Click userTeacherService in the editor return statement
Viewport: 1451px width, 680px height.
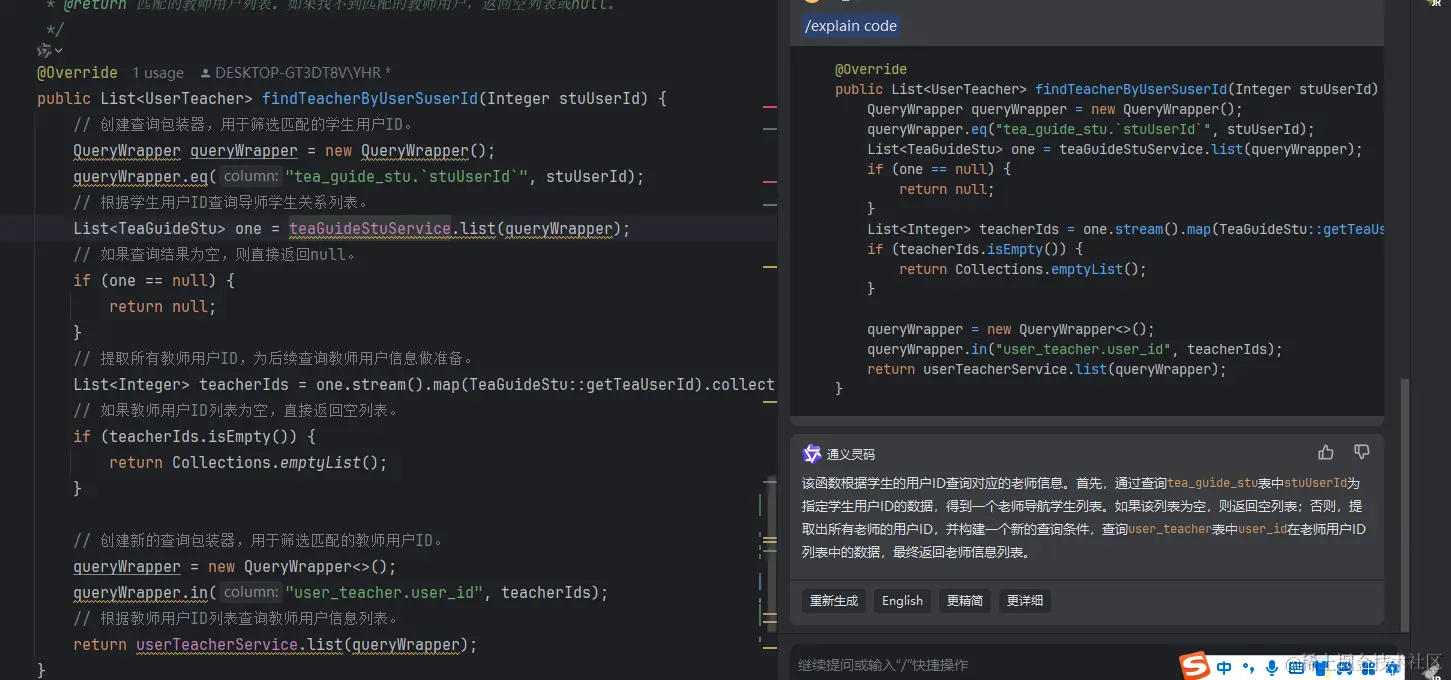tap(217, 644)
